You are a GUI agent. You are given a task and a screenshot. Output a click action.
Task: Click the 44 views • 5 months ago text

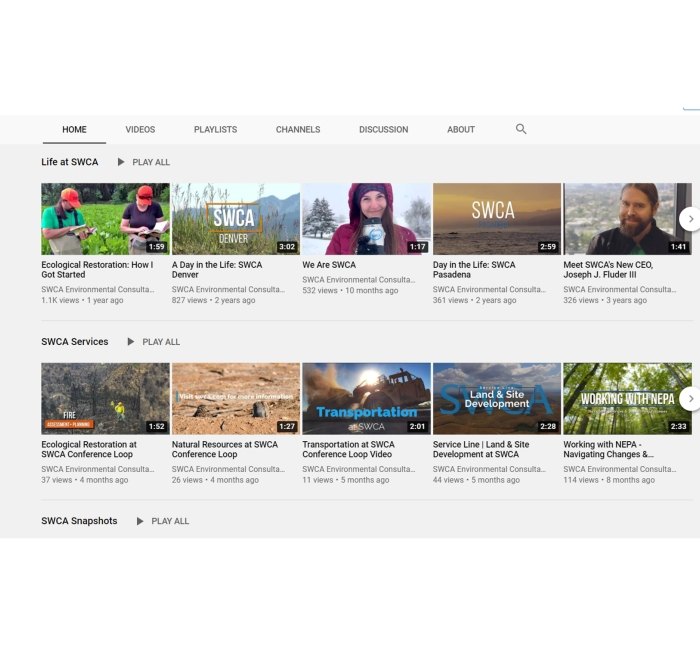click(x=476, y=479)
